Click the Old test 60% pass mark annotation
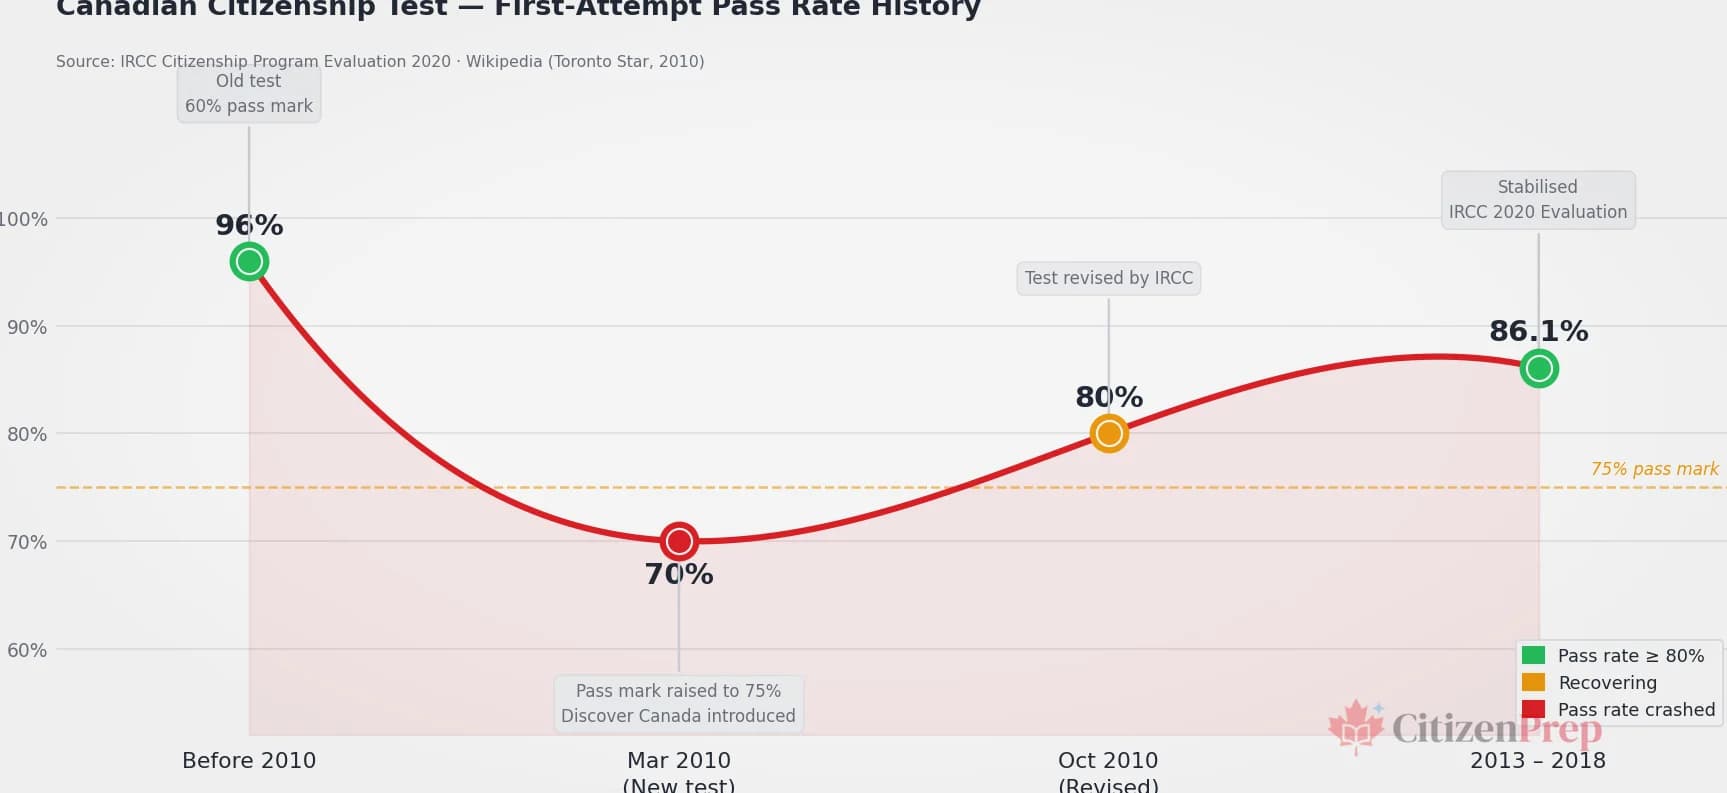Image resolution: width=1727 pixels, height=793 pixels. pyautogui.click(x=249, y=94)
